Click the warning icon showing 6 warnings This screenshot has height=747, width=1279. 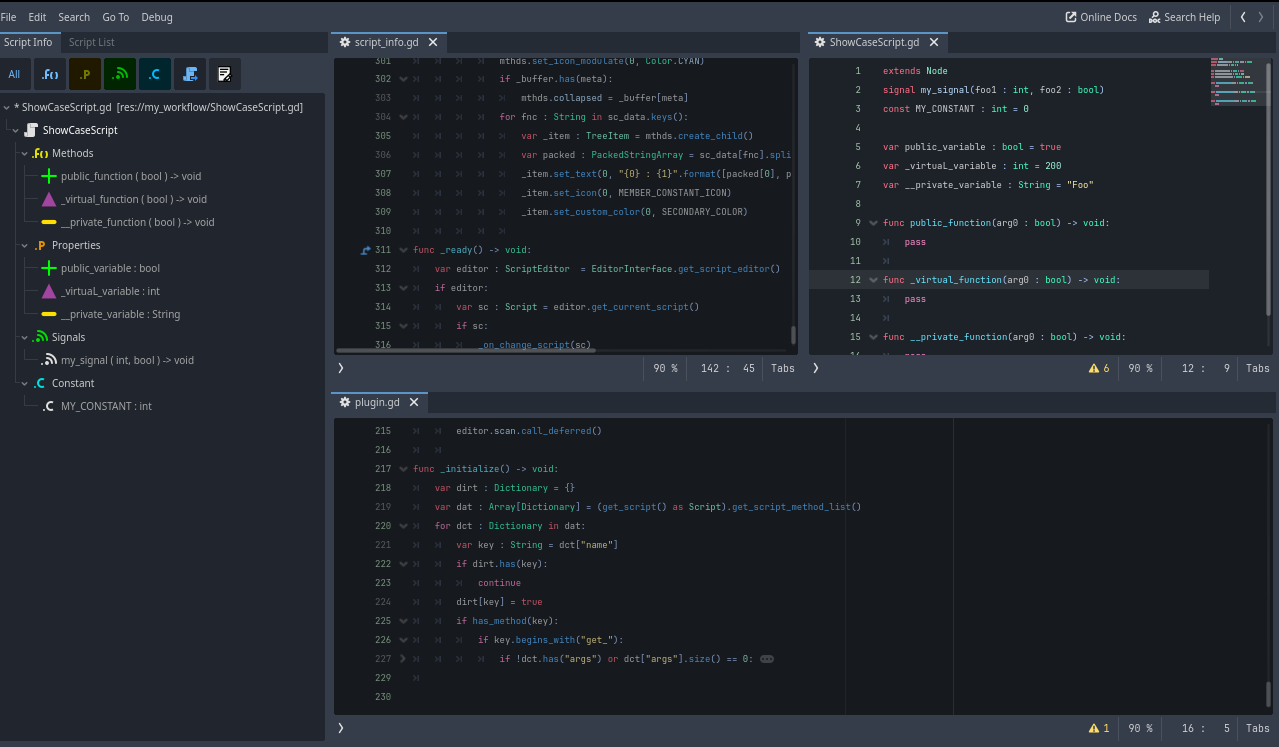click(1094, 368)
